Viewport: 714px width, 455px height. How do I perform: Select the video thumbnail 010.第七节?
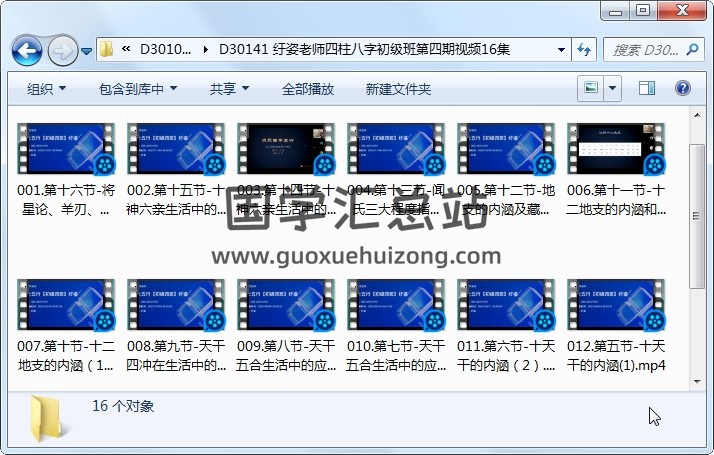point(396,305)
